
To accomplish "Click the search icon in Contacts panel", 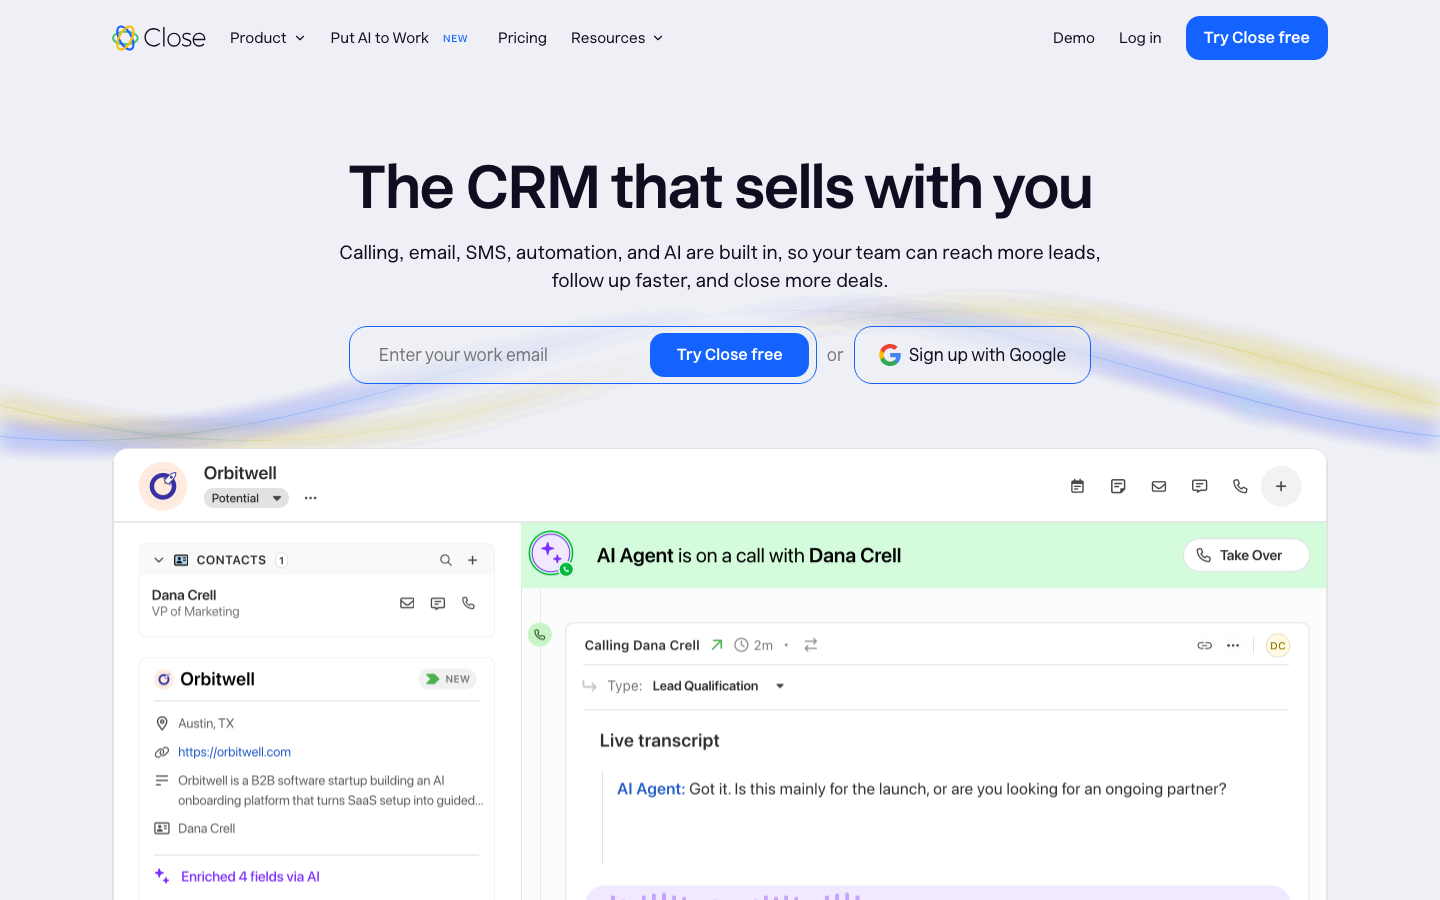I will click(446, 560).
